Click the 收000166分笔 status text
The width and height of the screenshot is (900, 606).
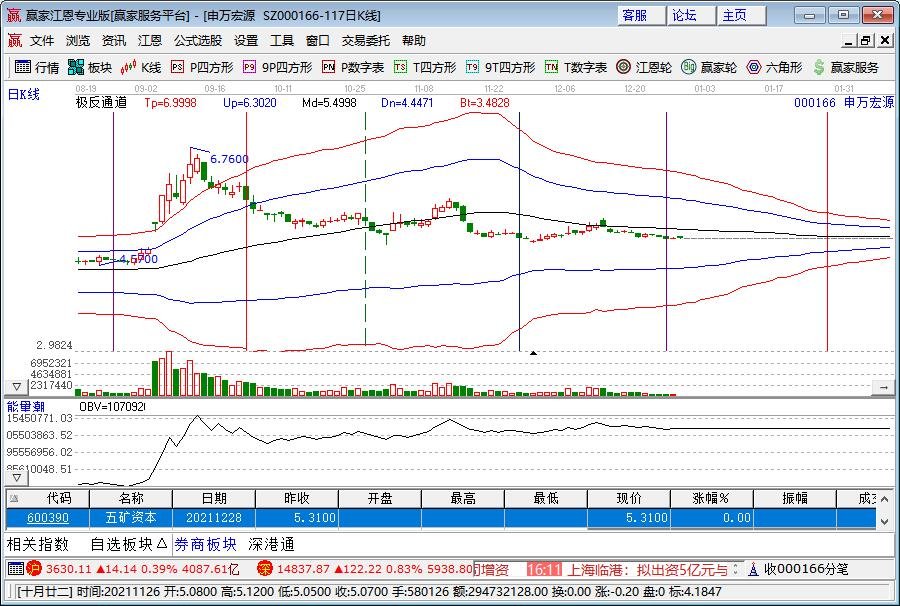pyautogui.click(x=806, y=569)
